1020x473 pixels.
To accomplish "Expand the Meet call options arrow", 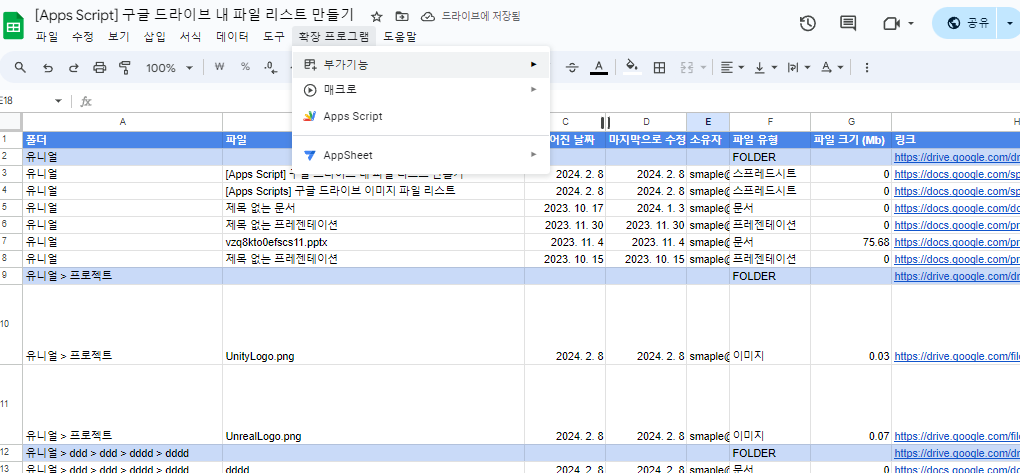I will pos(911,23).
